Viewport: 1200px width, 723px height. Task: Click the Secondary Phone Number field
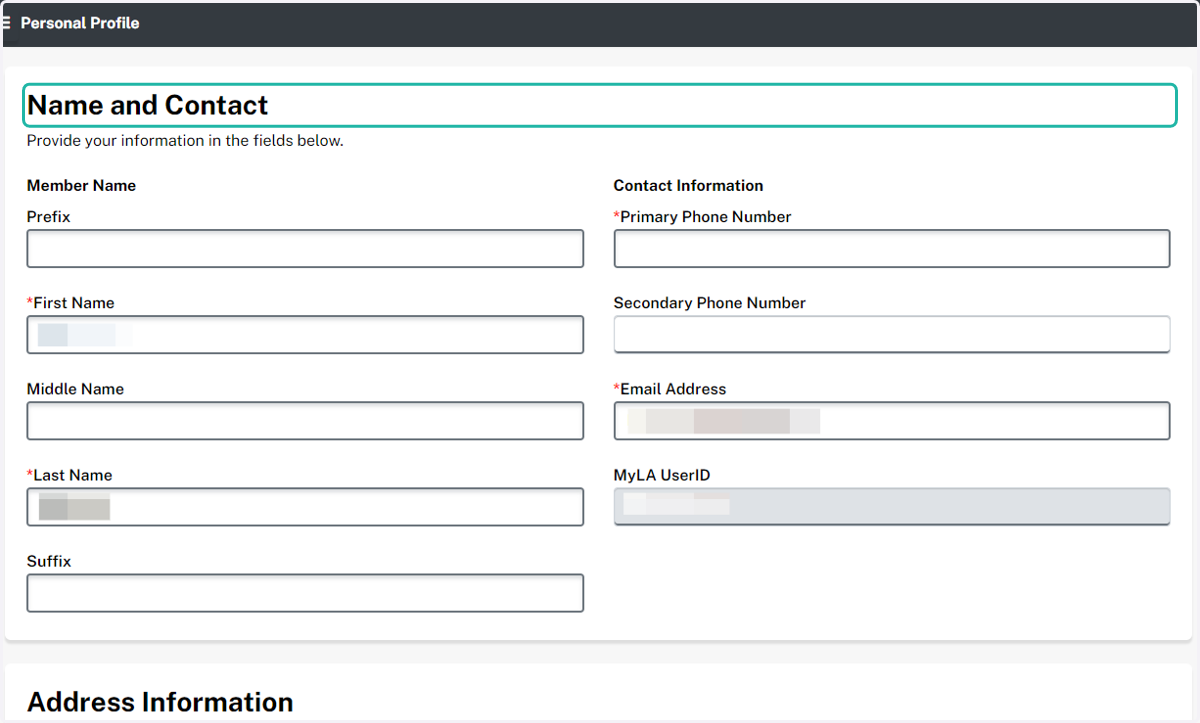(892, 335)
